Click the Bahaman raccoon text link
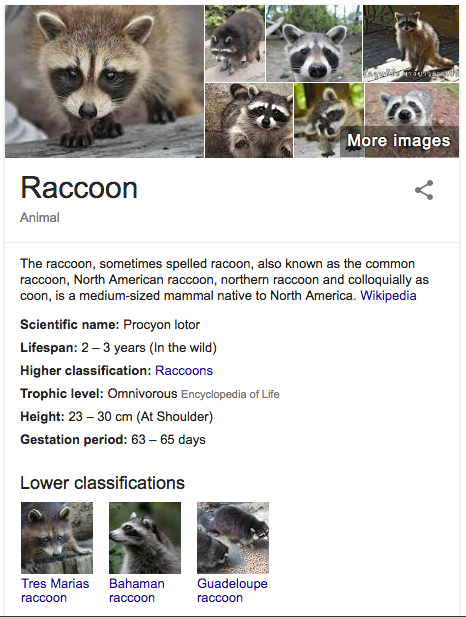466x617 pixels. point(137,590)
